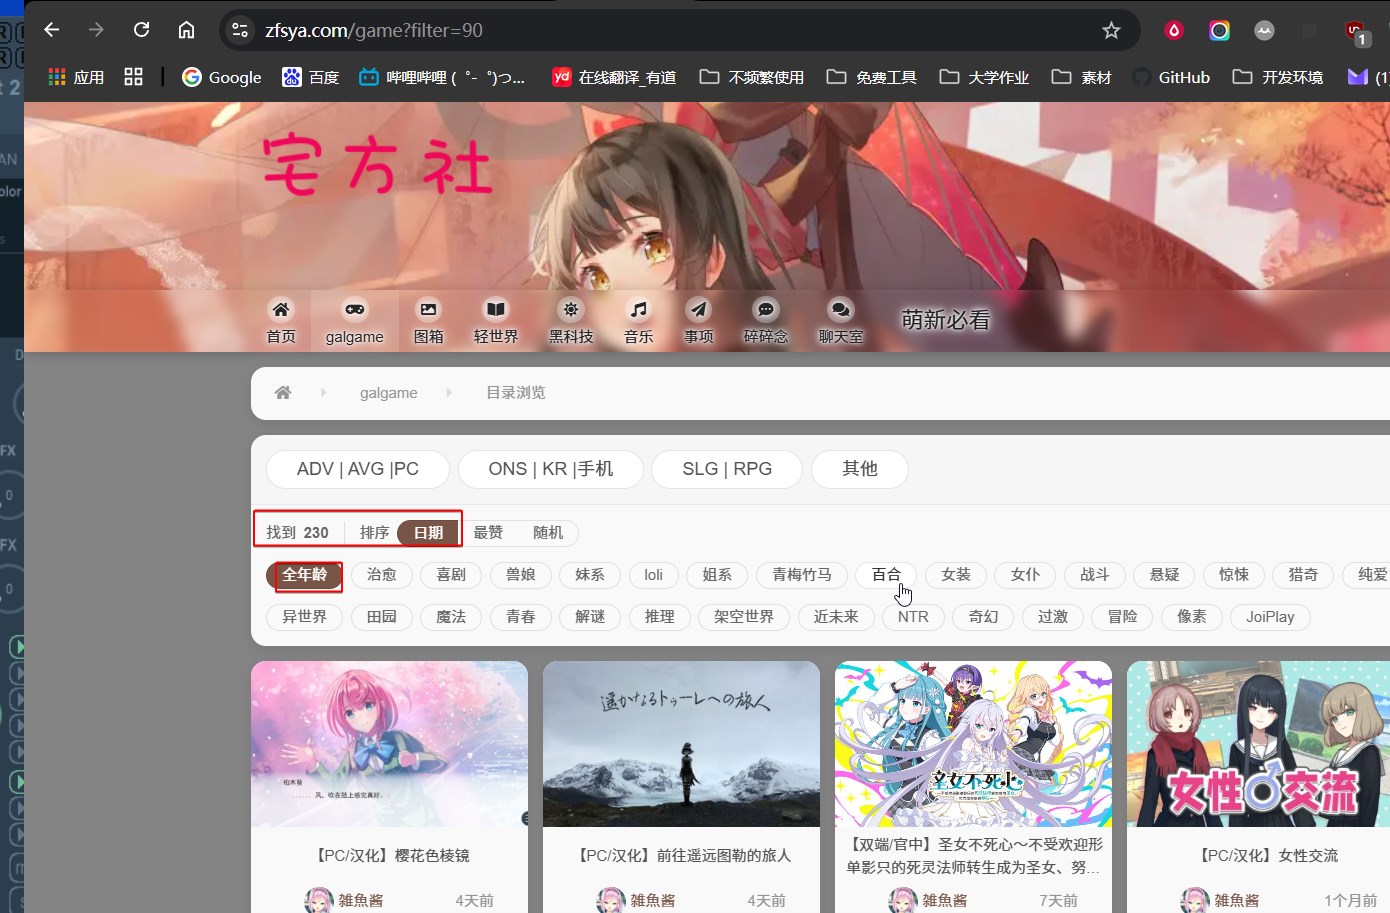Image resolution: width=1390 pixels, height=913 pixels.
Task: Sort by 最赞
Action: 488,533
